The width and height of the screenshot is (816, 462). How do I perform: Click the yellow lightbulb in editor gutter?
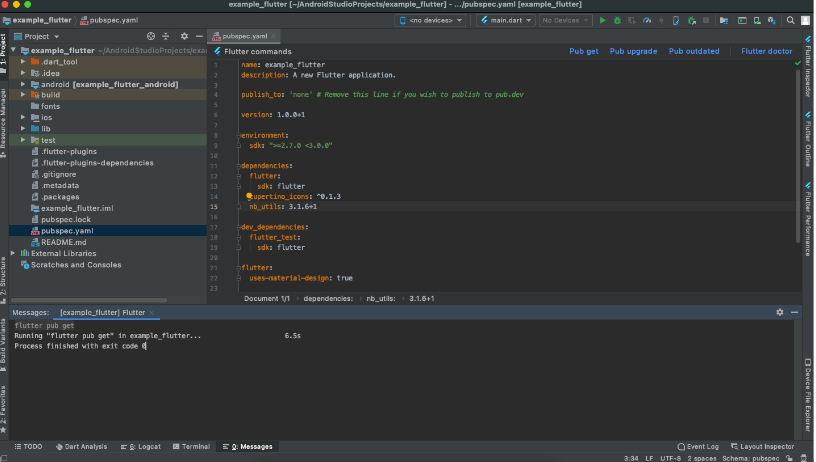[249, 196]
